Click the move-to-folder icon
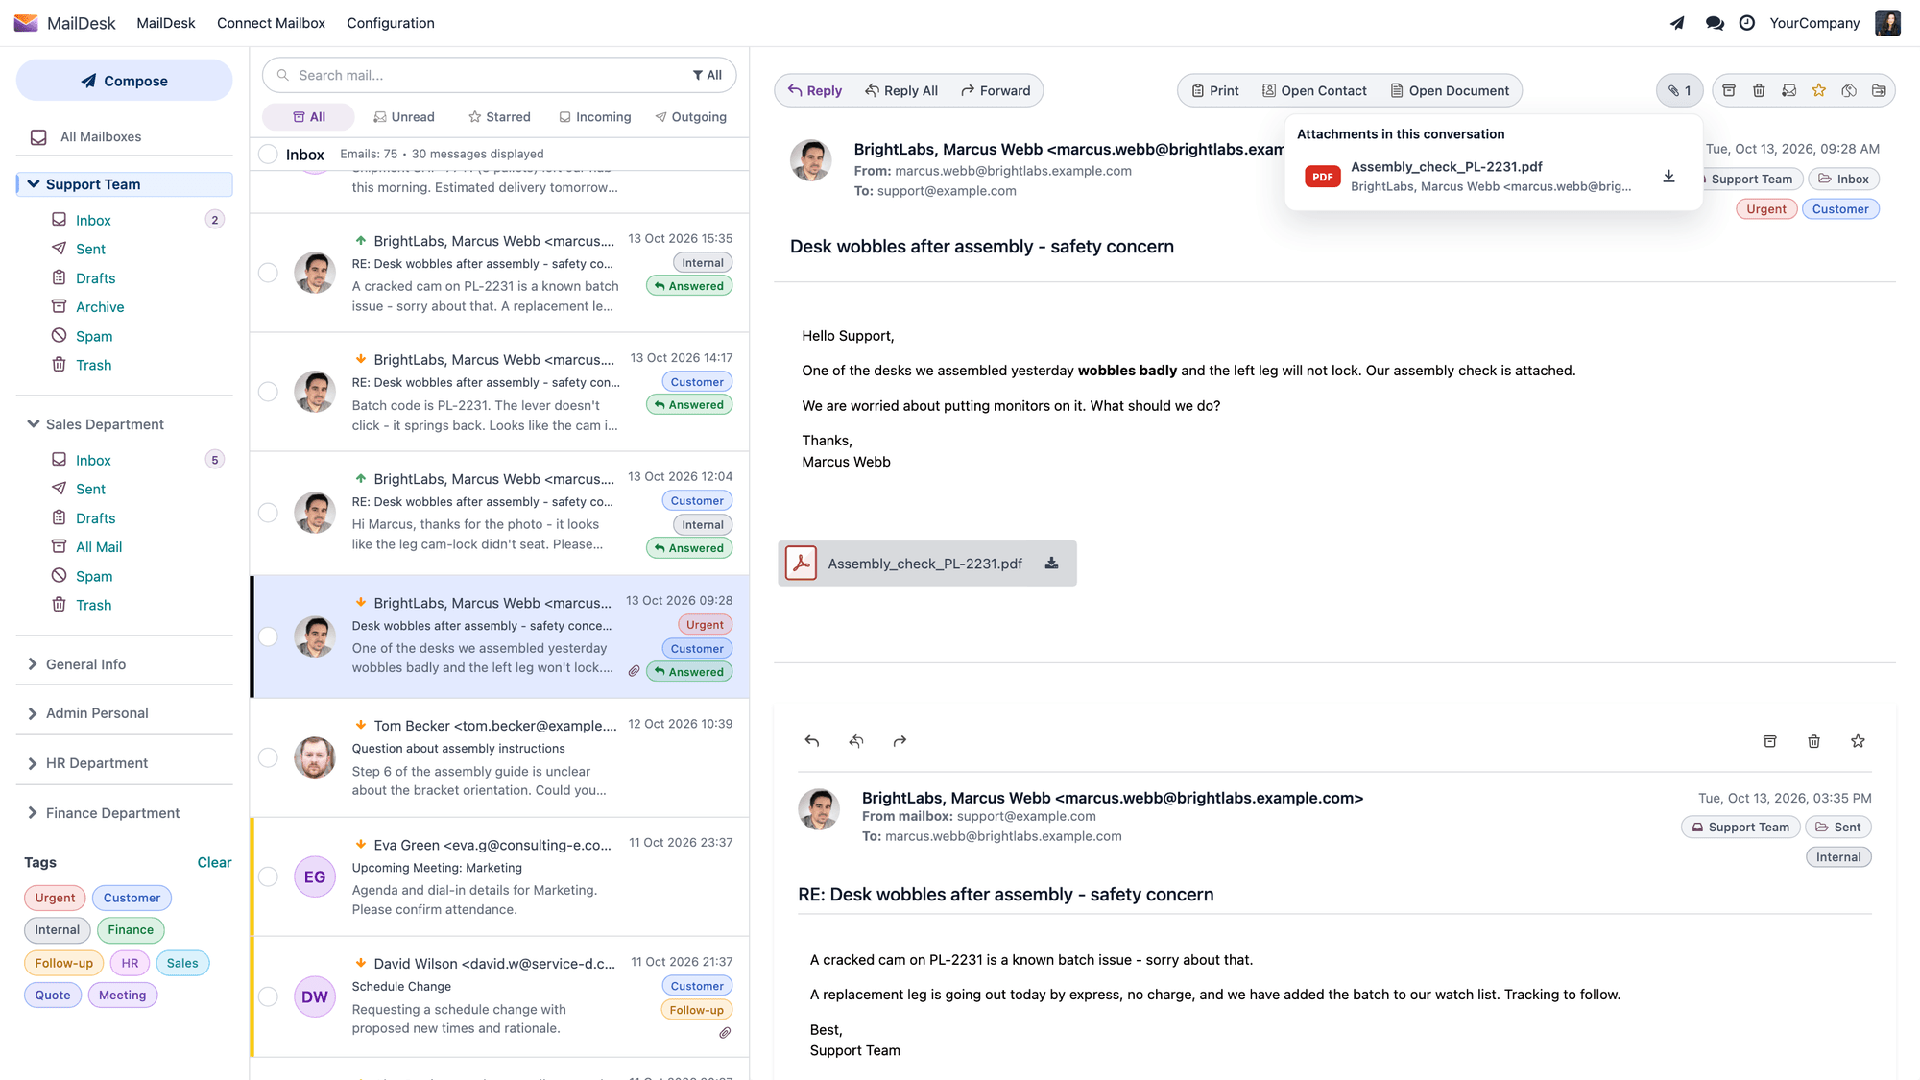 [x=1879, y=90]
